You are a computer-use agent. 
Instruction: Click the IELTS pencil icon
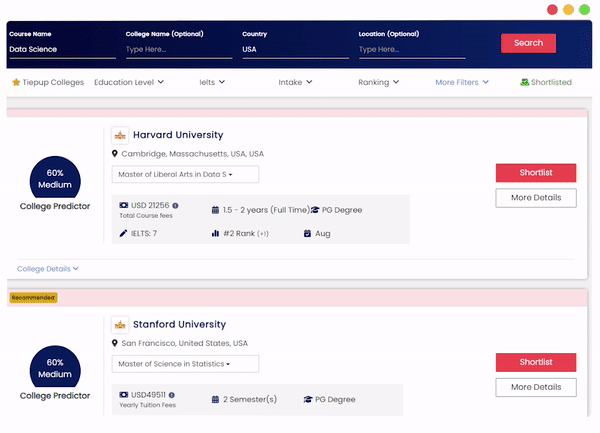coord(123,233)
